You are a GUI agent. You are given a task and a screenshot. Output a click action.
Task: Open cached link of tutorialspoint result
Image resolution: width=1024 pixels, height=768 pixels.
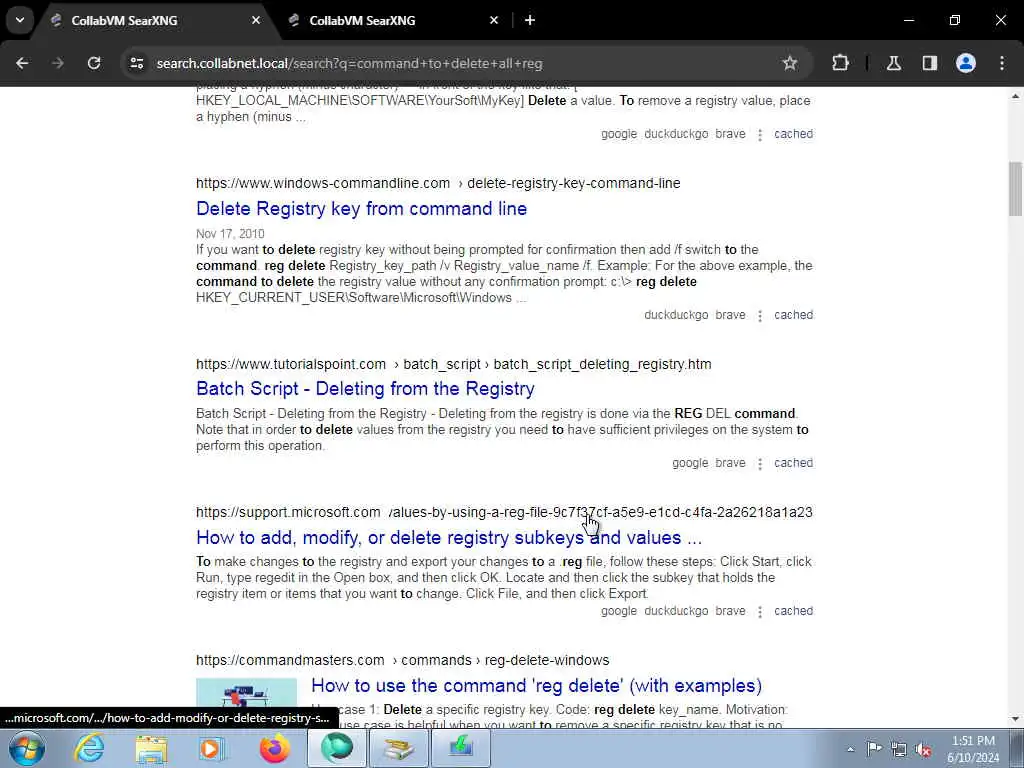[x=793, y=463]
